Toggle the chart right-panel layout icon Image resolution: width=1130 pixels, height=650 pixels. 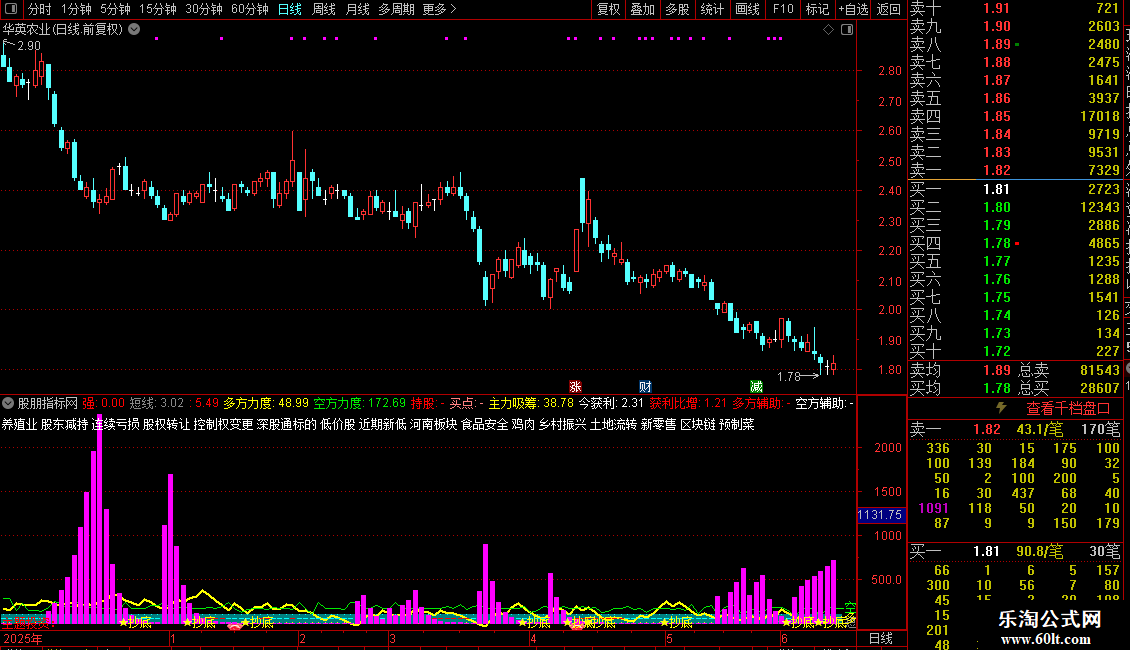(x=847, y=30)
